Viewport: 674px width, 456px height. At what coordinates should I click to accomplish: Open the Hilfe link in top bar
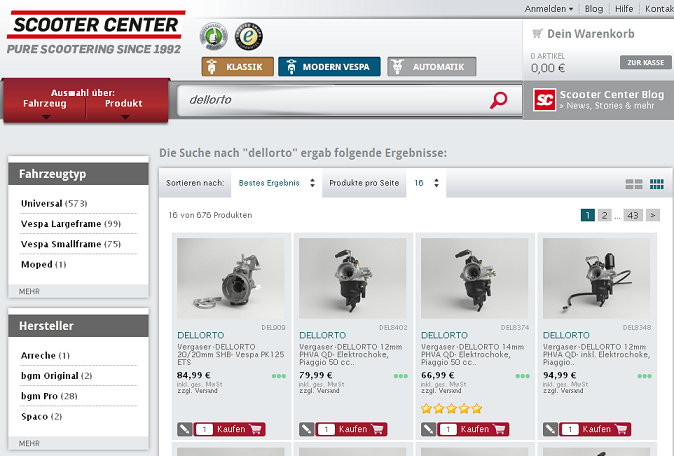click(x=624, y=9)
